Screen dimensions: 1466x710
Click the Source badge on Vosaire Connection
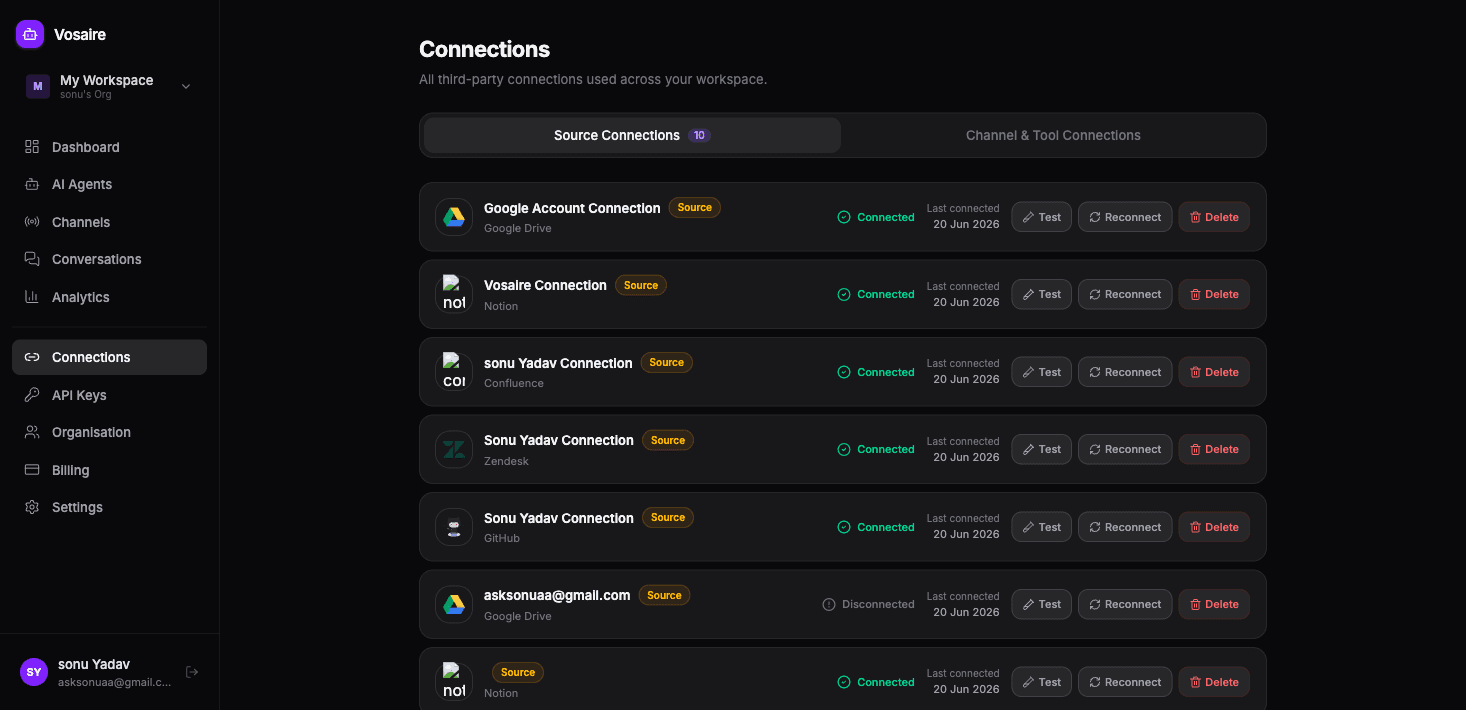[x=641, y=285]
